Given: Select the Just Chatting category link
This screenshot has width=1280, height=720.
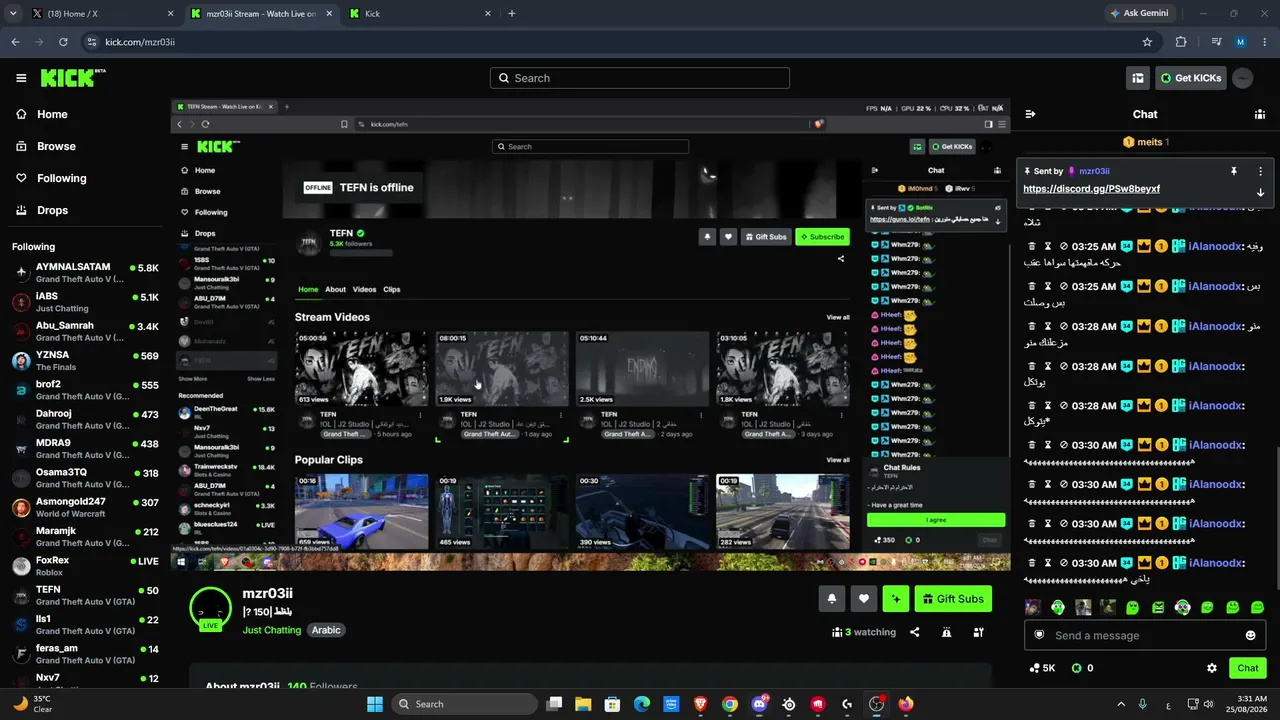Looking at the screenshot, I should coord(271,630).
